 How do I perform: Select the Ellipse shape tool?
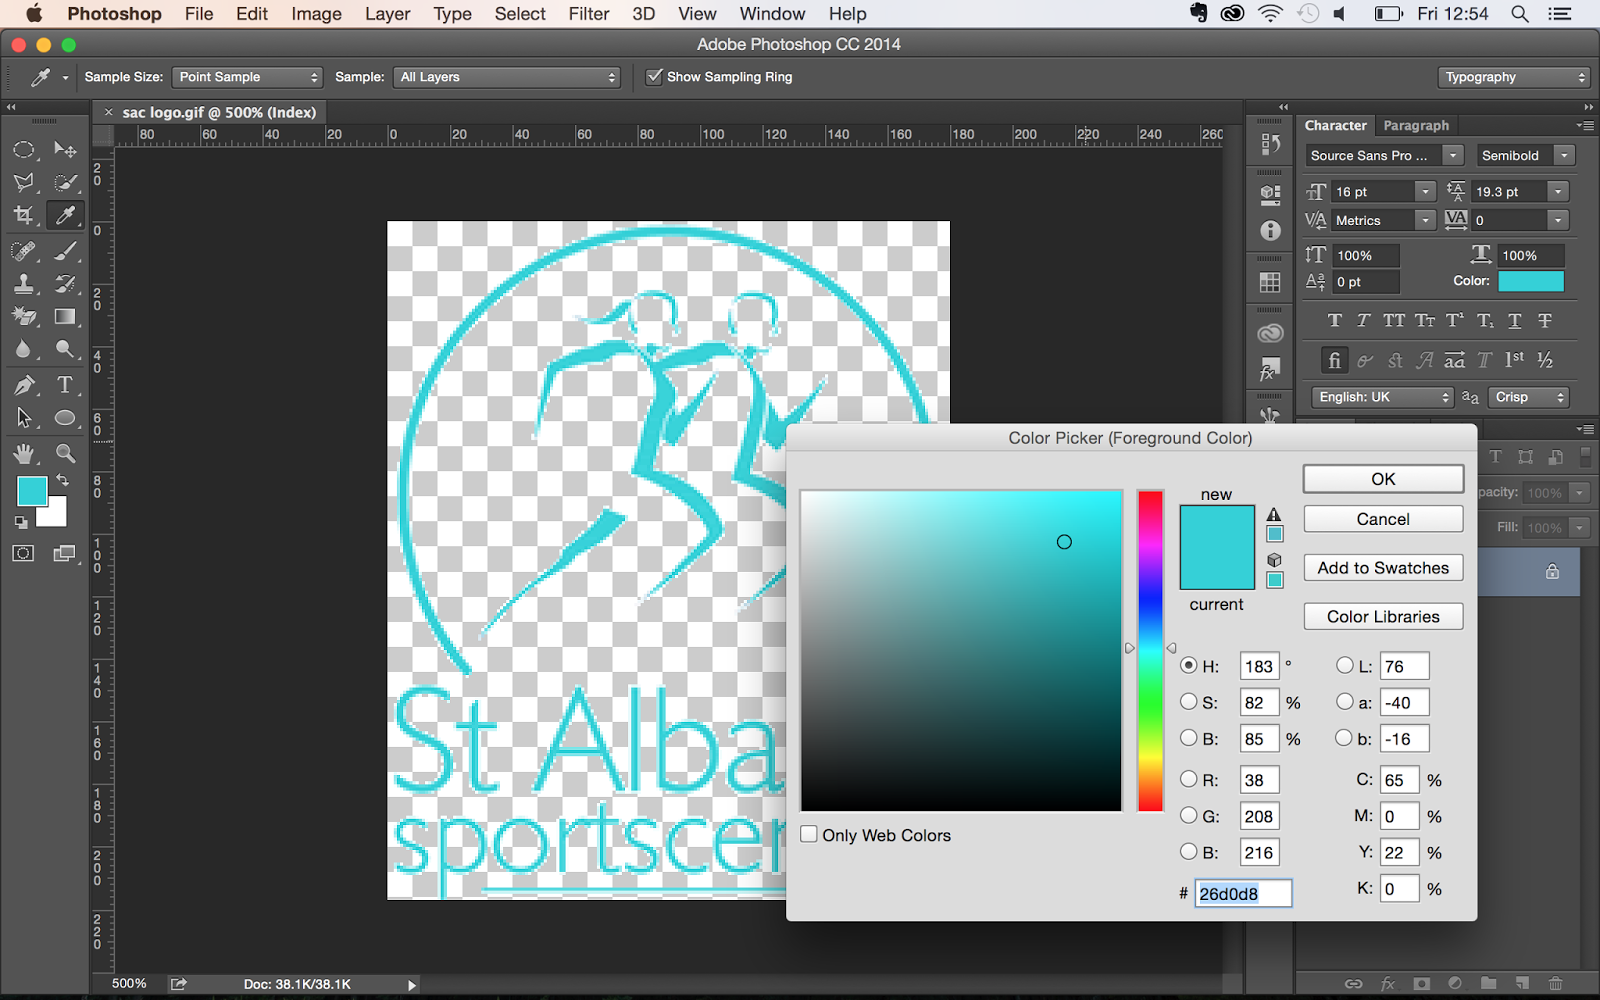pos(65,418)
